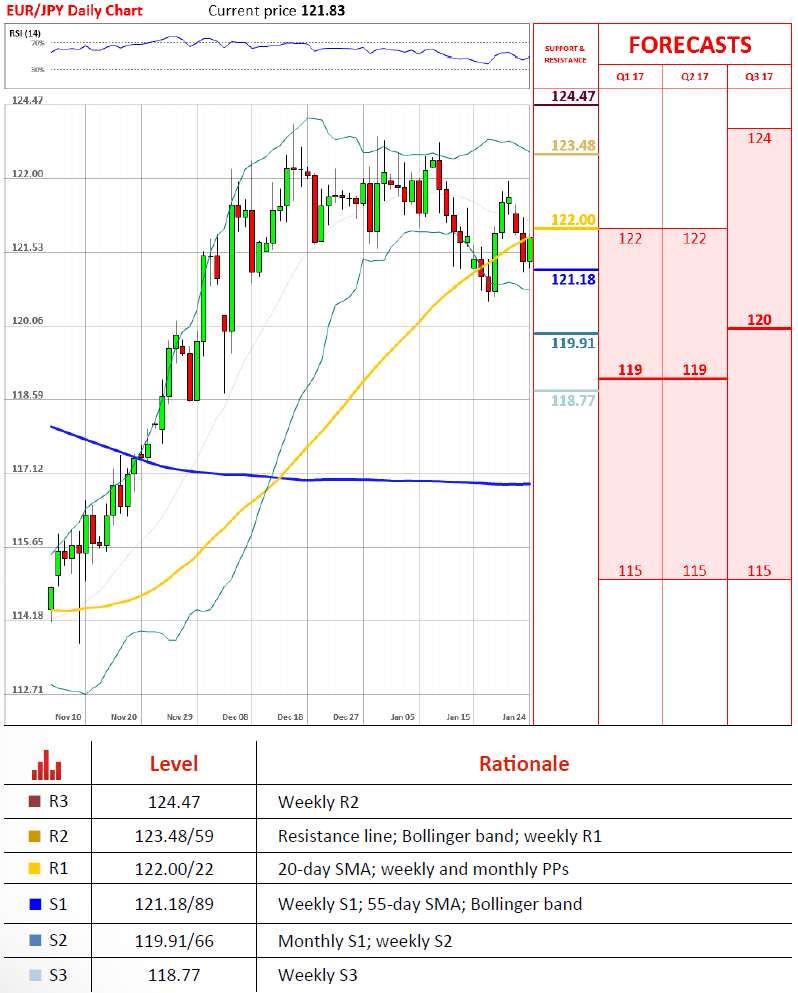Image resolution: width=798 pixels, height=993 pixels.
Task: Click the Q1 17 low forecast 115
Action: coord(630,571)
